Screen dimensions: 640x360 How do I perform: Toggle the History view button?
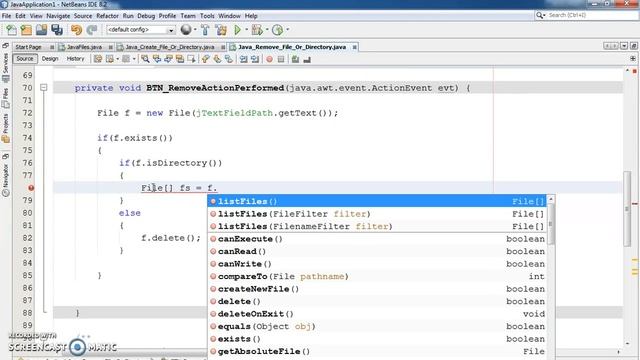(75, 59)
